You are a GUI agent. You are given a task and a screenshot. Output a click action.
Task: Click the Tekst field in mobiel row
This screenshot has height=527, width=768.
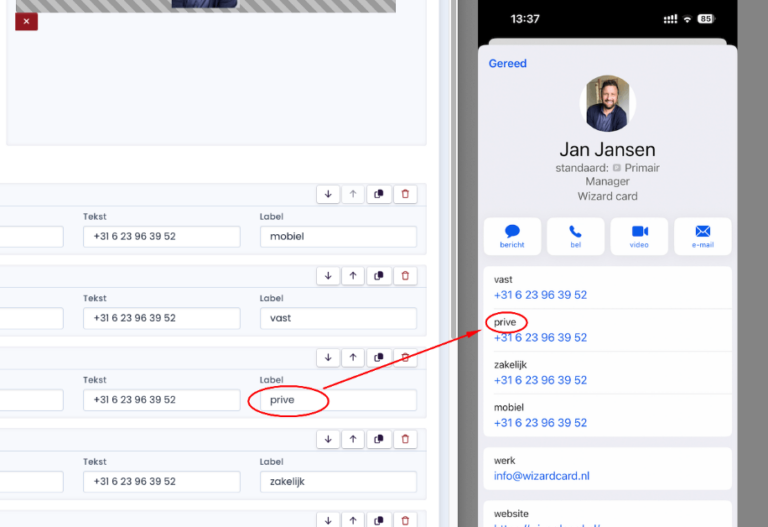(x=162, y=237)
